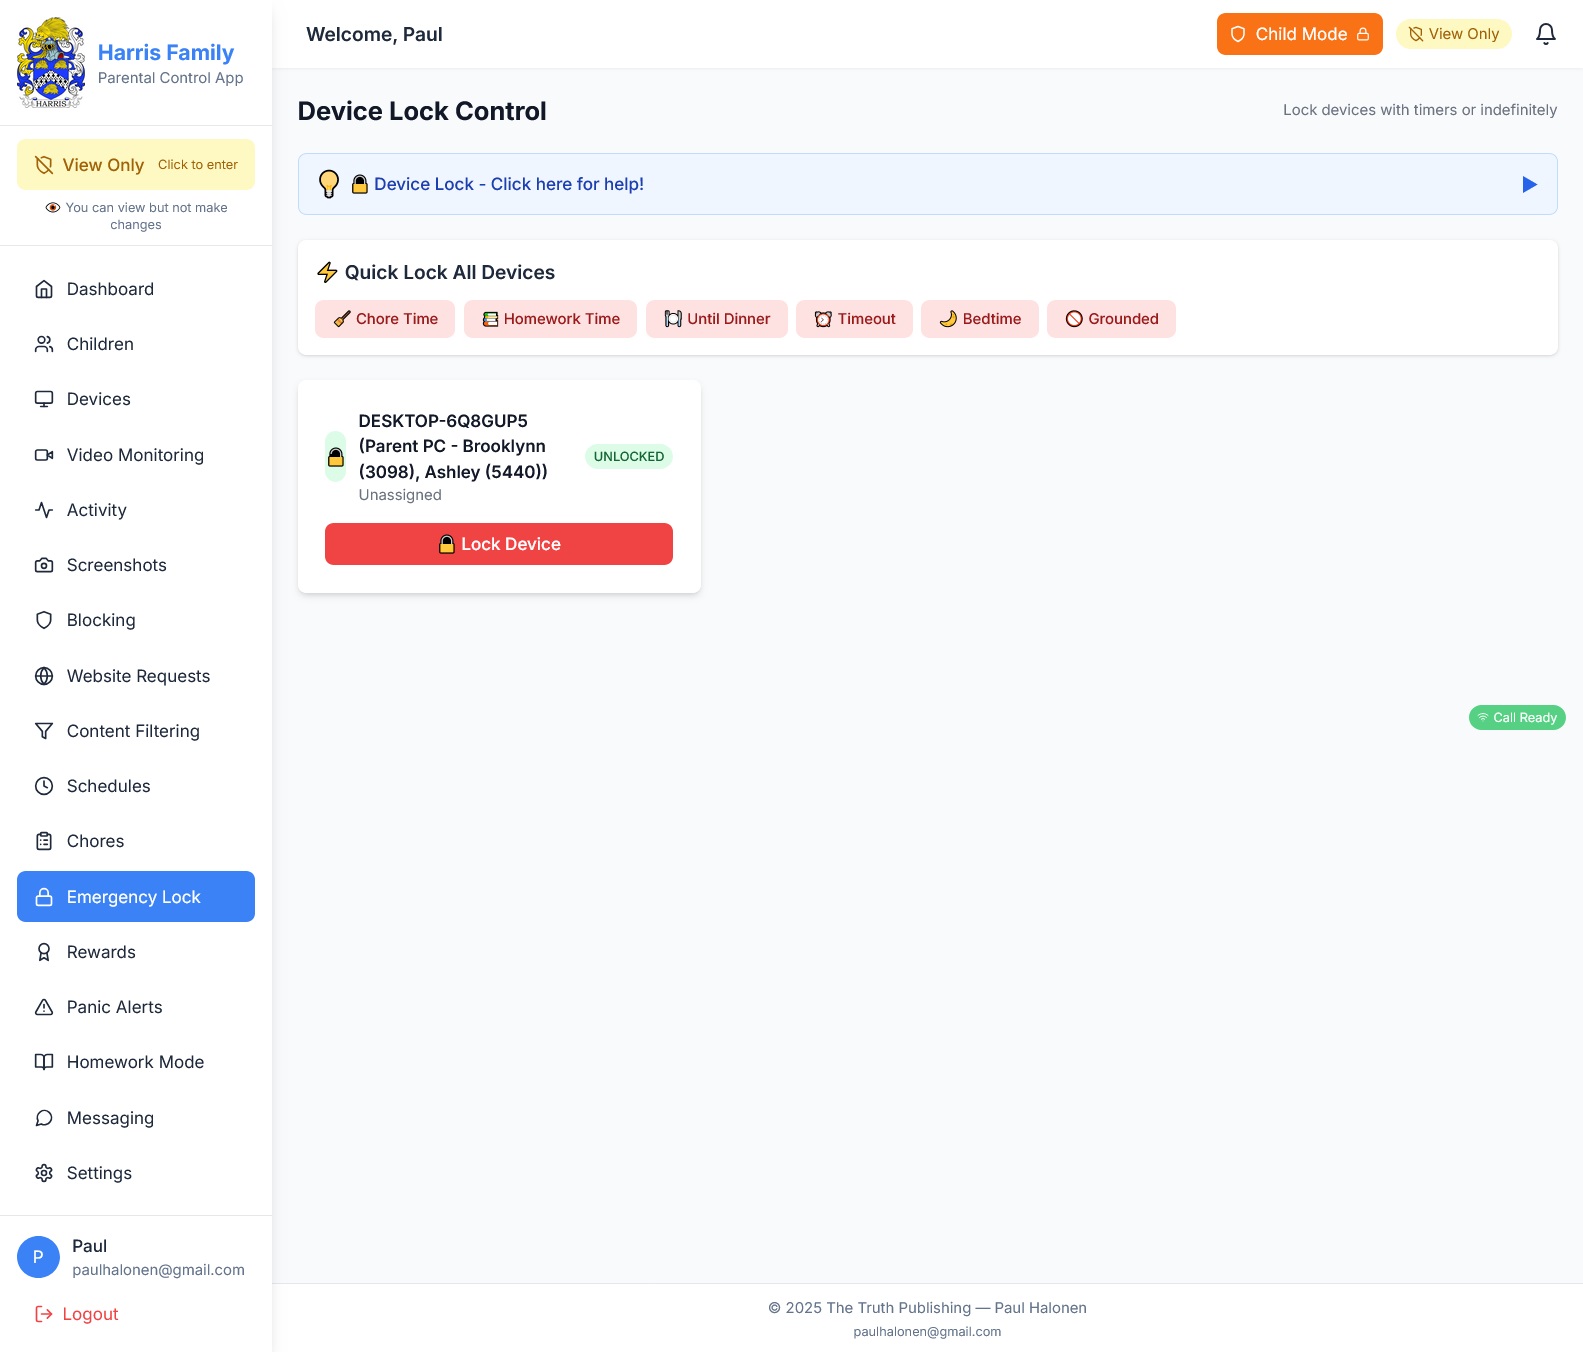Click the padlock icon beside DESKTOP-6Q8GUP5
This screenshot has width=1583, height=1352.
(x=336, y=457)
